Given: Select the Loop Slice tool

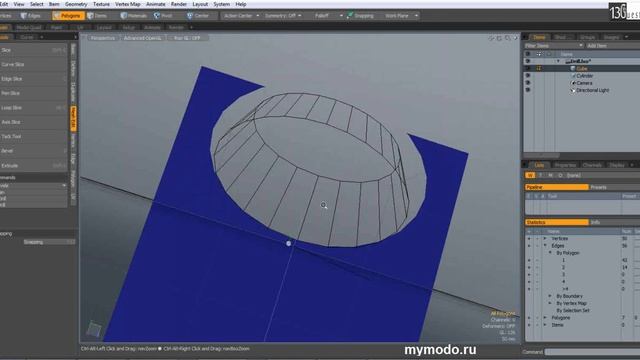Looking at the screenshot, I should click(x=33, y=108).
